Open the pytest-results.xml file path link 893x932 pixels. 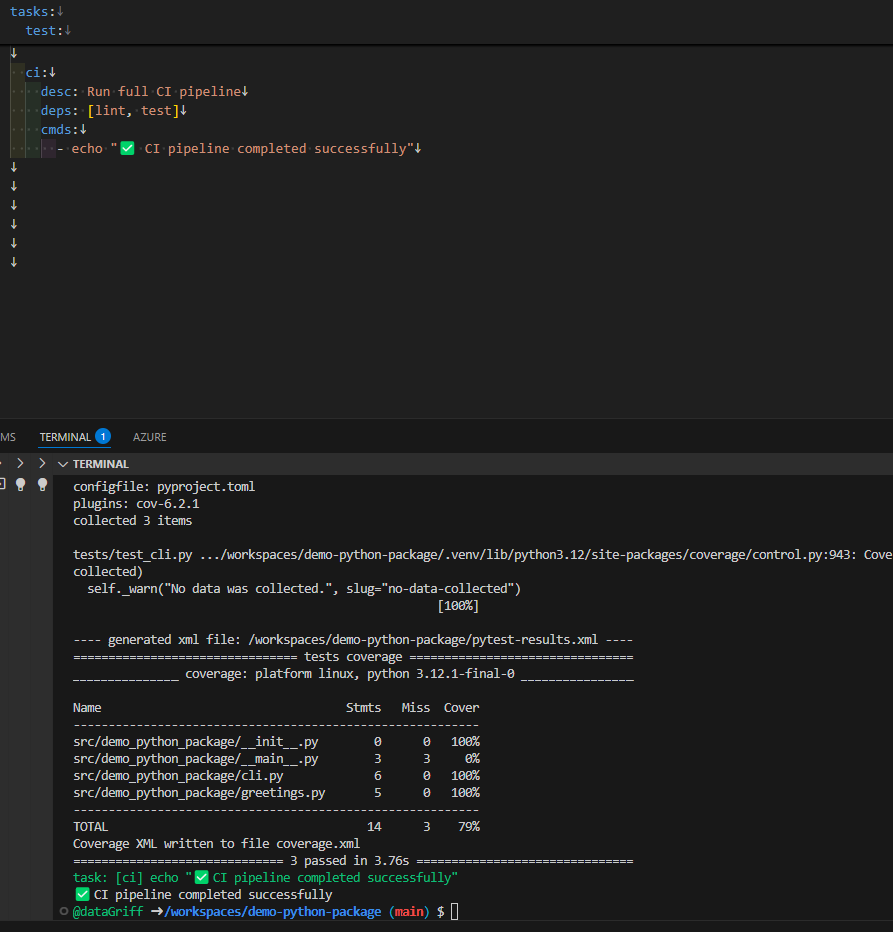423,640
